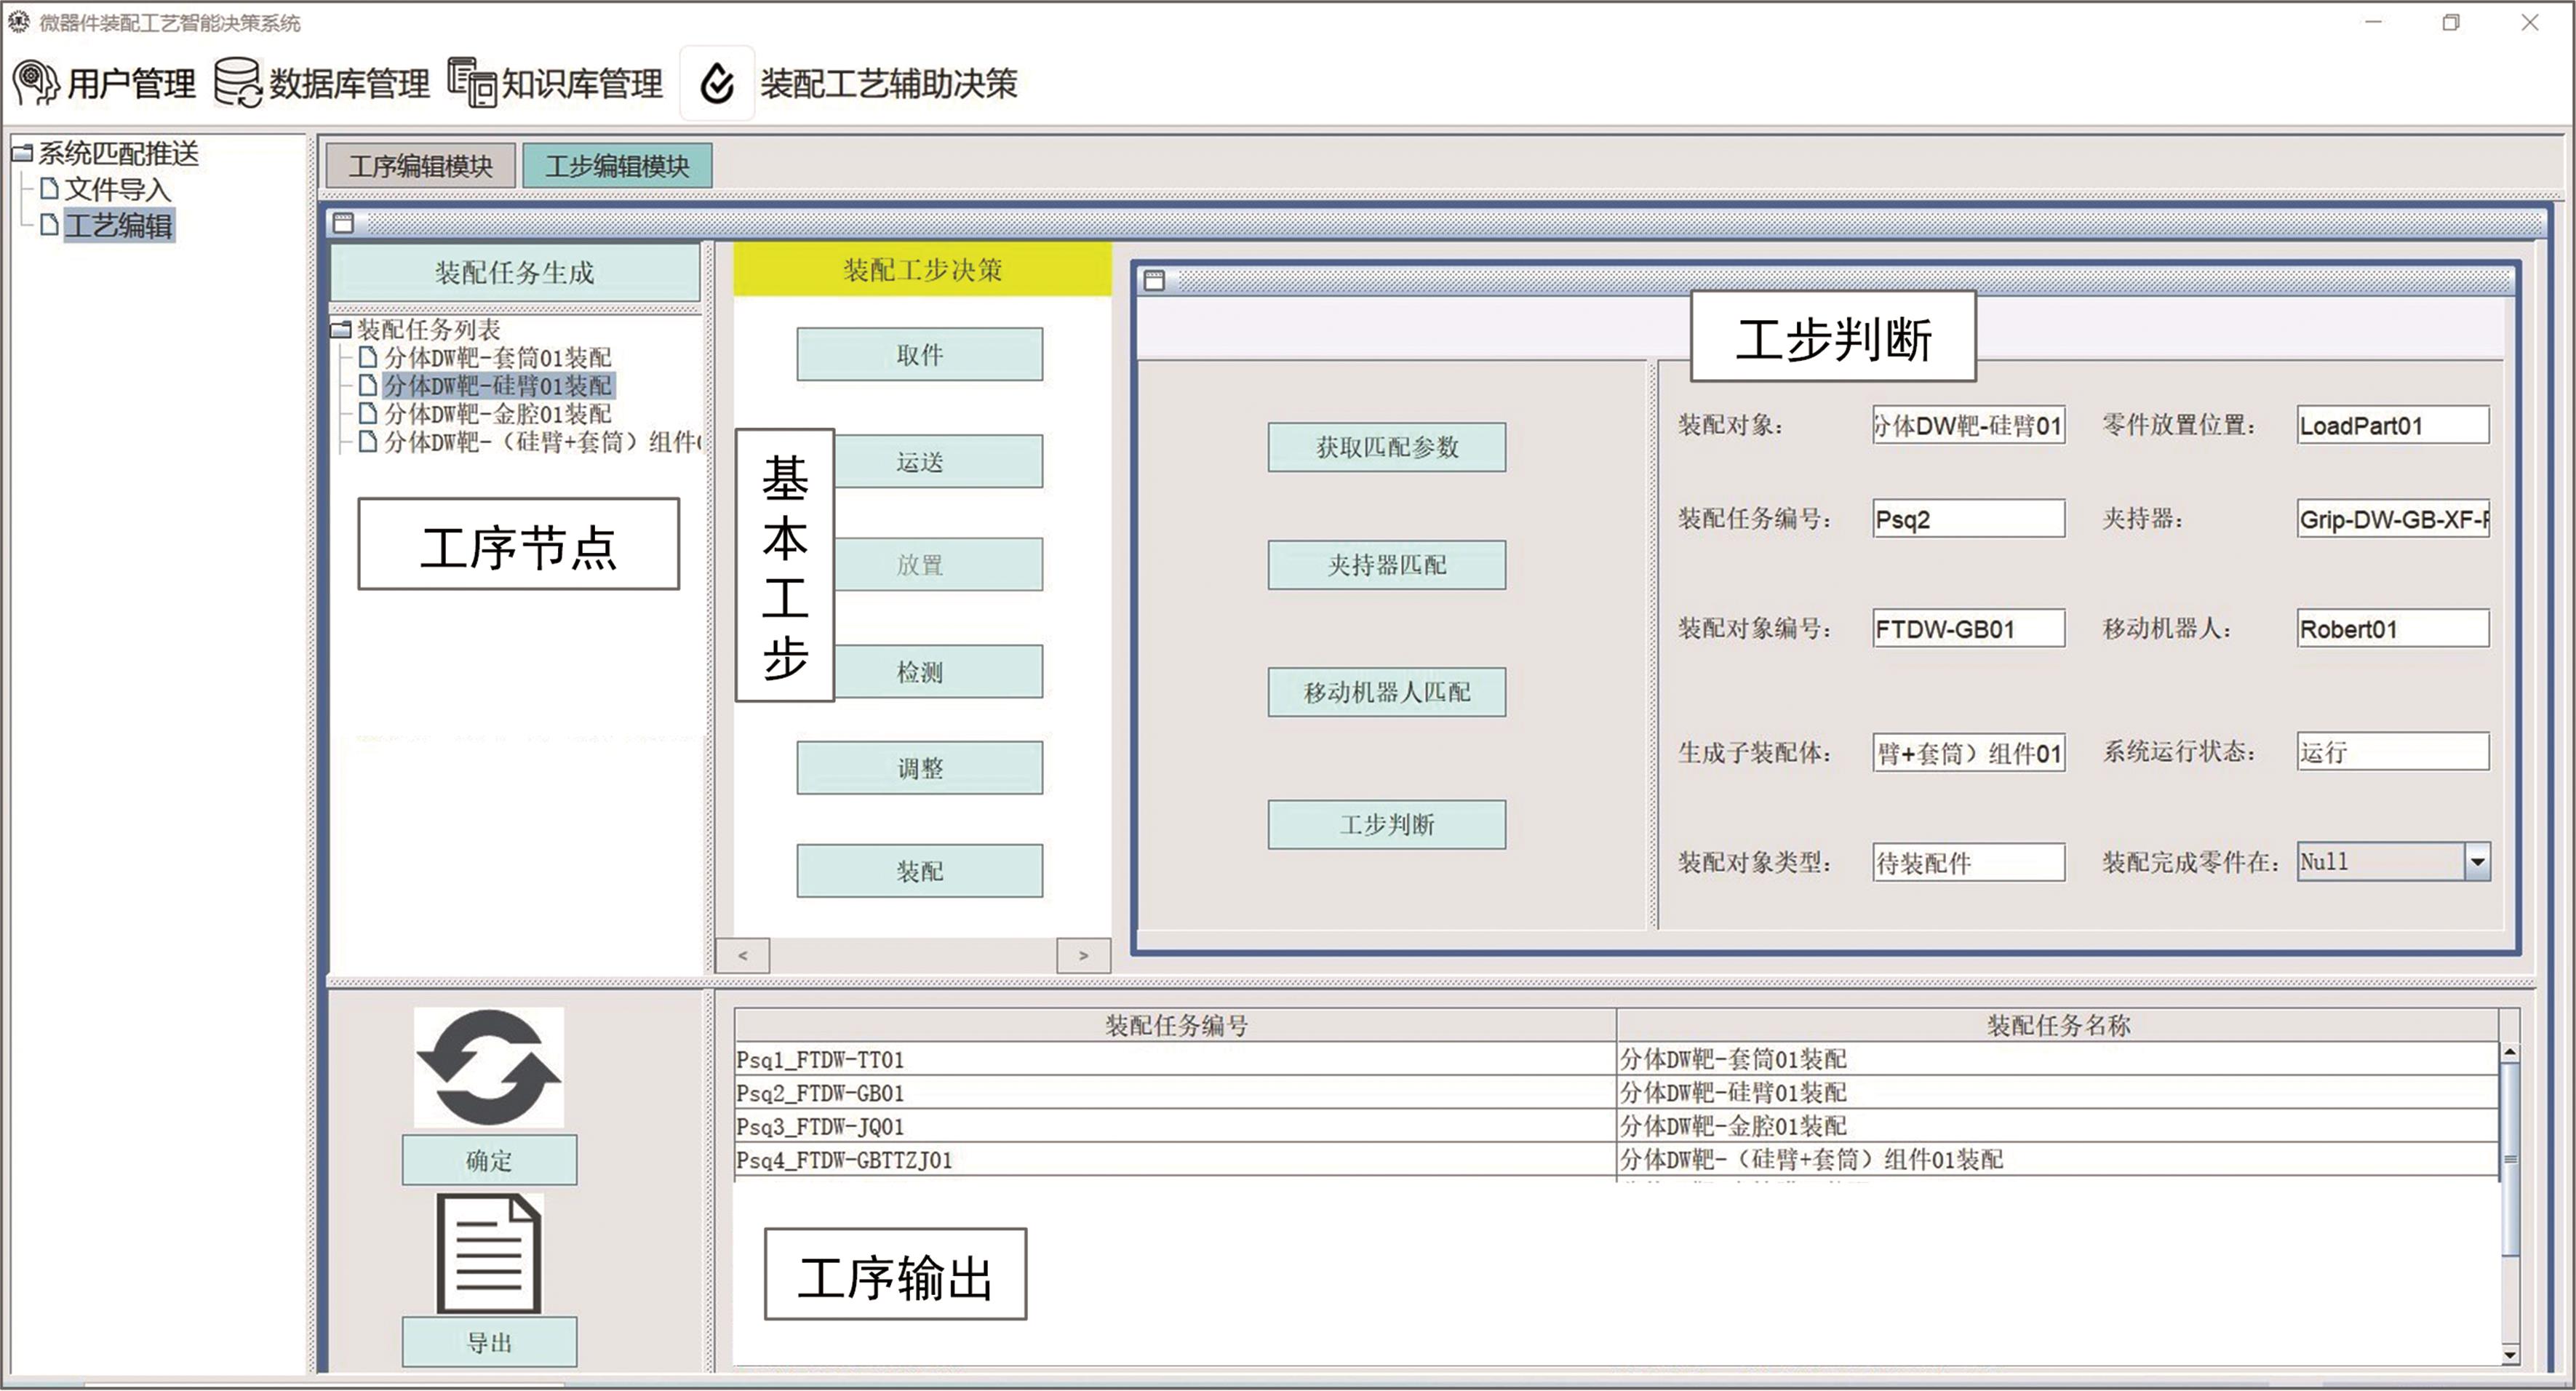The image size is (2576, 1391).
Task: Click the 文件导入 tree node icon
Action: click(50, 189)
